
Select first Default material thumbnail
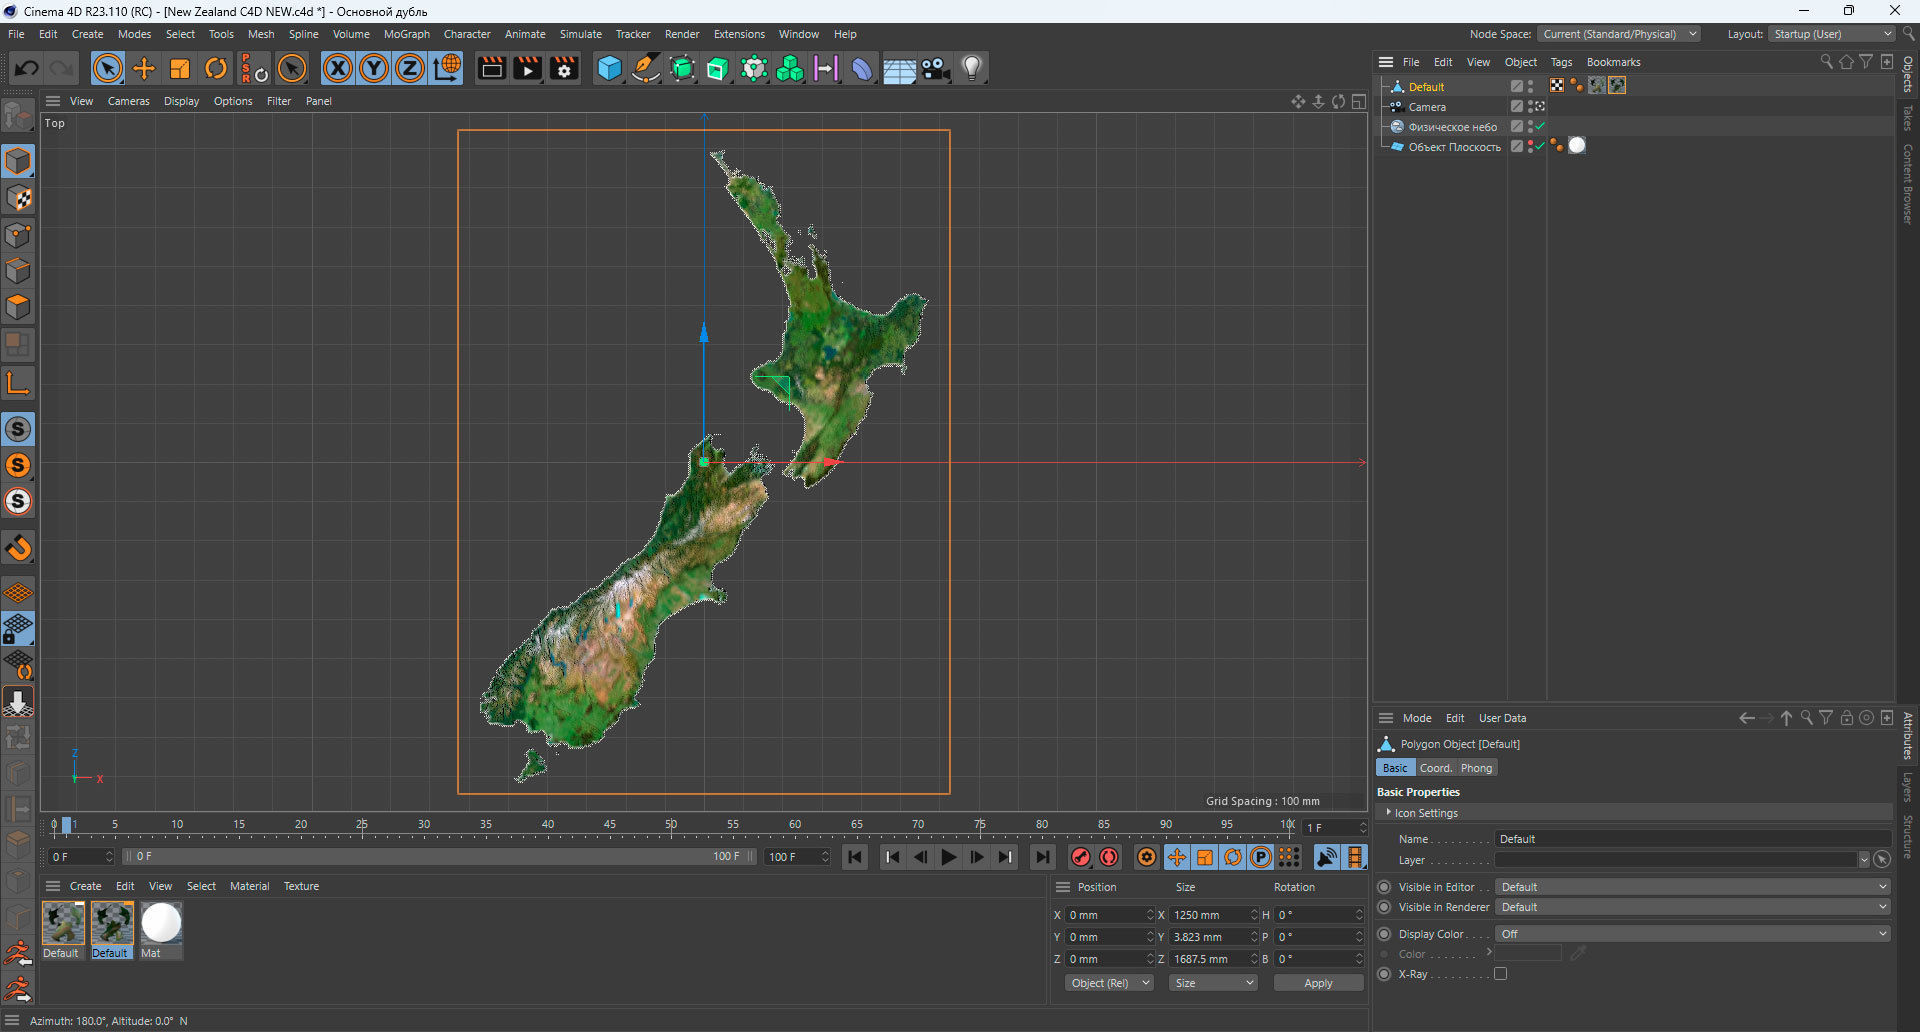pyautogui.click(x=63, y=923)
